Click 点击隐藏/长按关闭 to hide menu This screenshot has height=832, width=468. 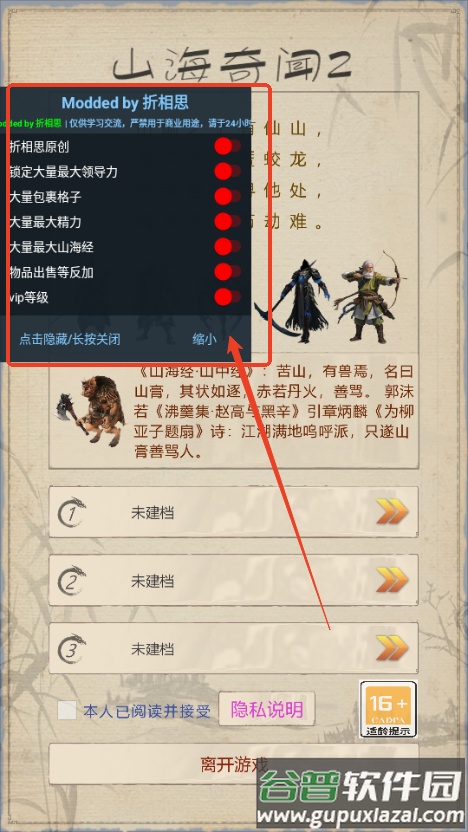tap(70, 339)
